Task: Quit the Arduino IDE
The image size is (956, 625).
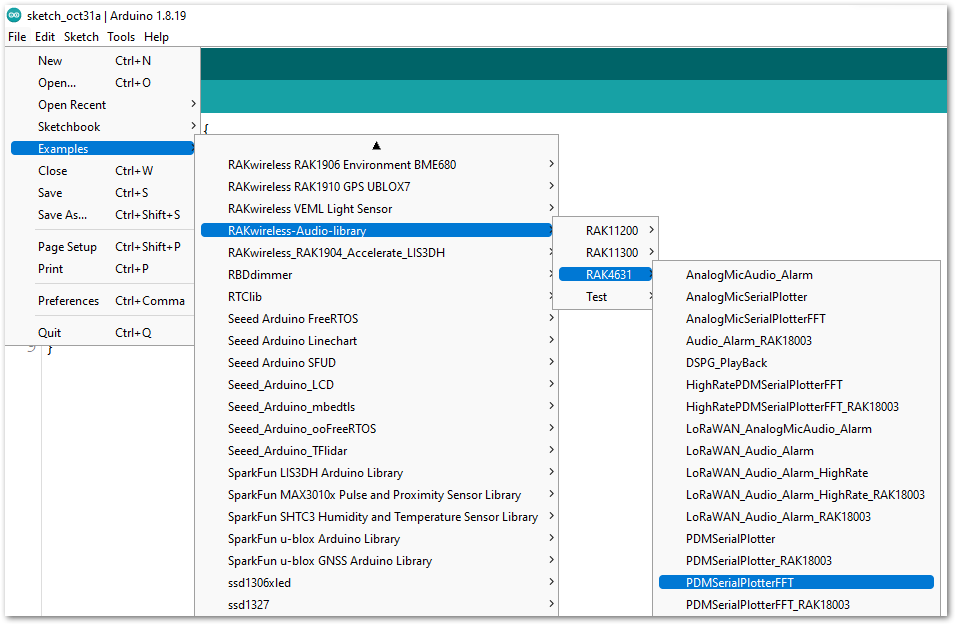Action: 51,332
